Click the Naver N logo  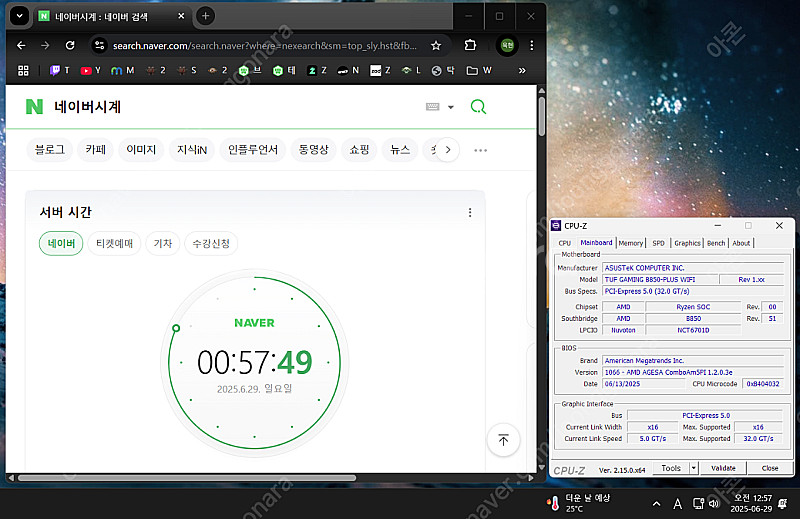[x=34, y=107]
